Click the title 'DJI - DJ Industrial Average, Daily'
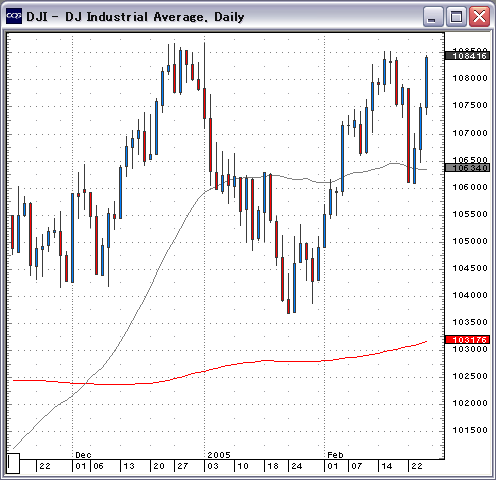The height and width of the screenshot is (480, 496). 135,17
